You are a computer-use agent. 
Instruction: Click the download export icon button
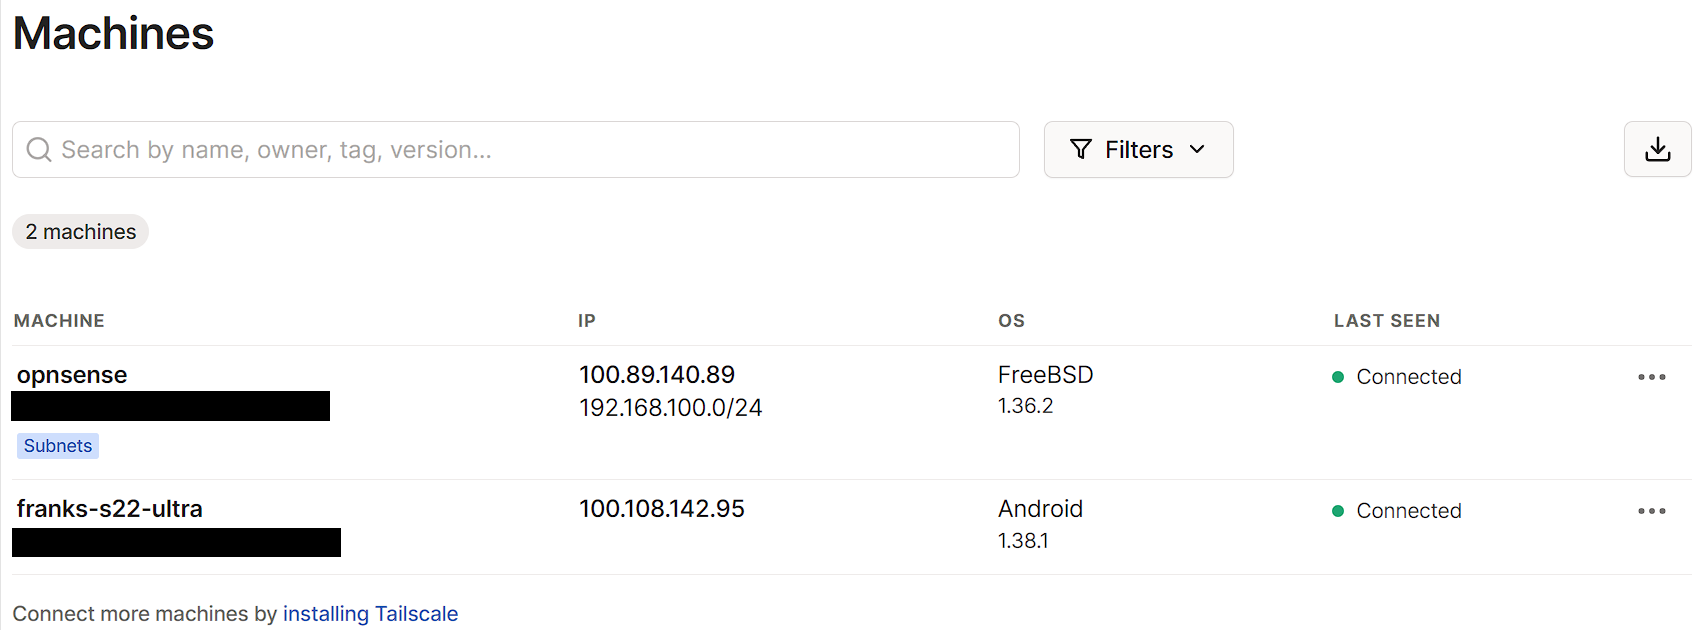[x=1657, y=149]
